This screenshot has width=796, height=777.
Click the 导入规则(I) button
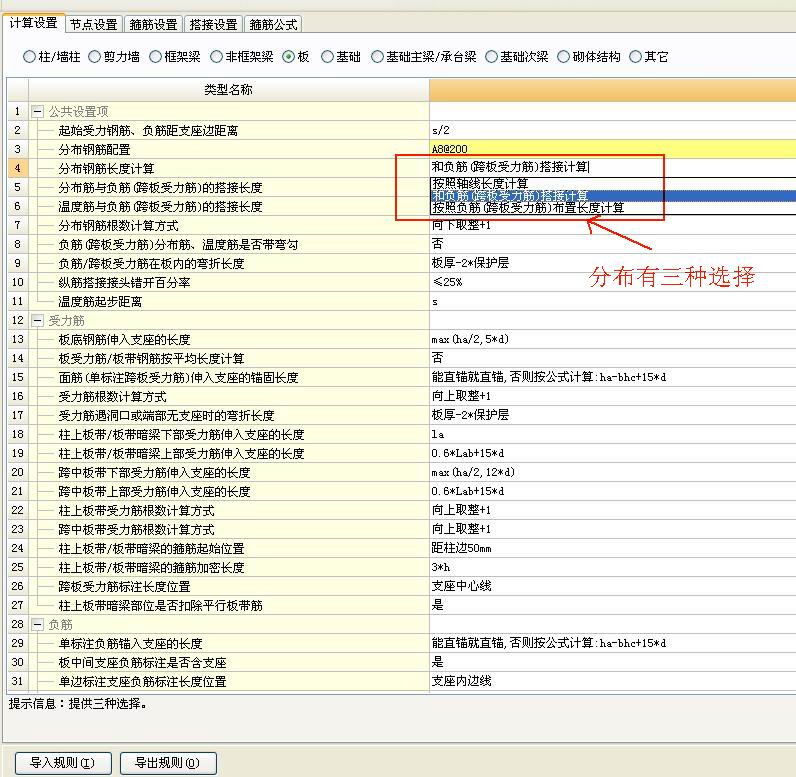coord(63,763)
